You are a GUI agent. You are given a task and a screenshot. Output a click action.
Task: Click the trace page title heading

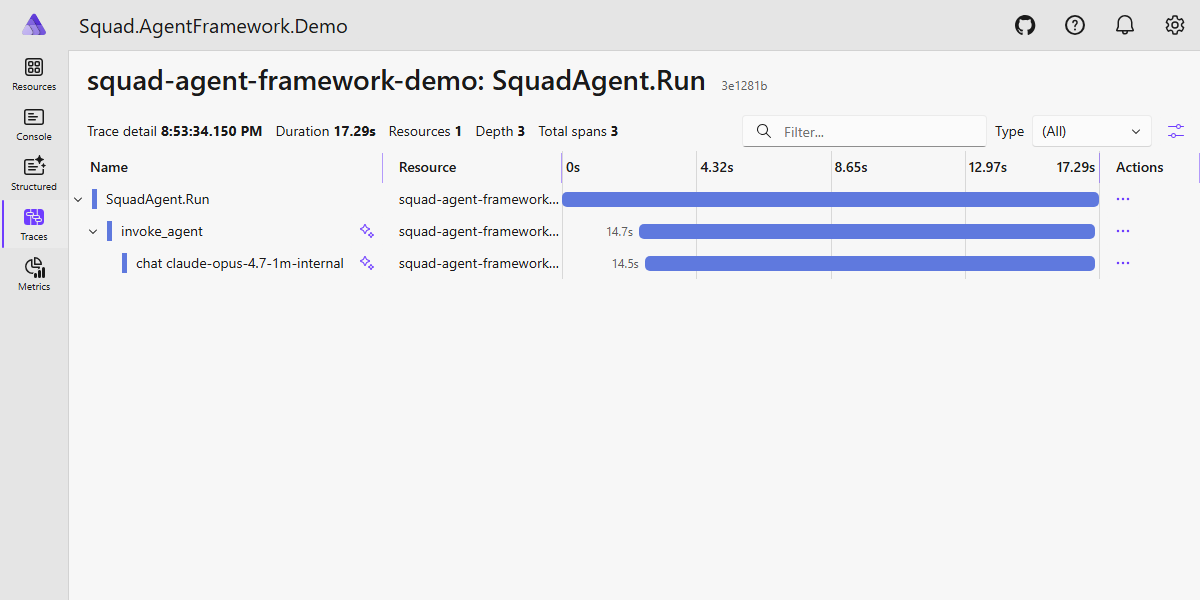click(x=396, y=81)
